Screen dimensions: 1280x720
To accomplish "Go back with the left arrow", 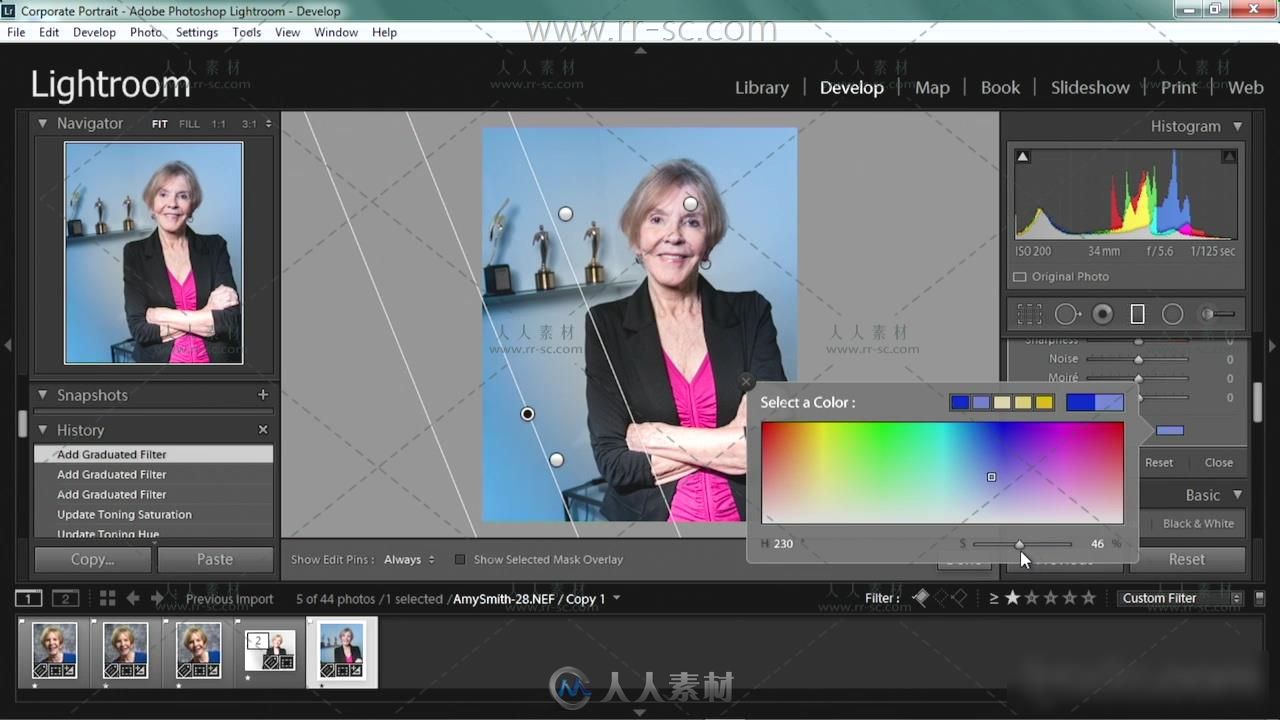I will 132,598.
